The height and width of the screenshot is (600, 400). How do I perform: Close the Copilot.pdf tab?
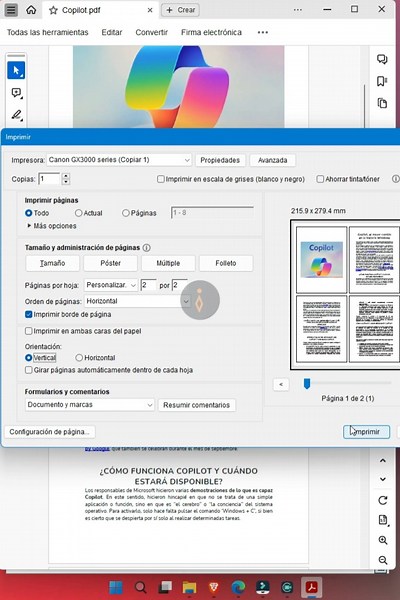[150, 10]
